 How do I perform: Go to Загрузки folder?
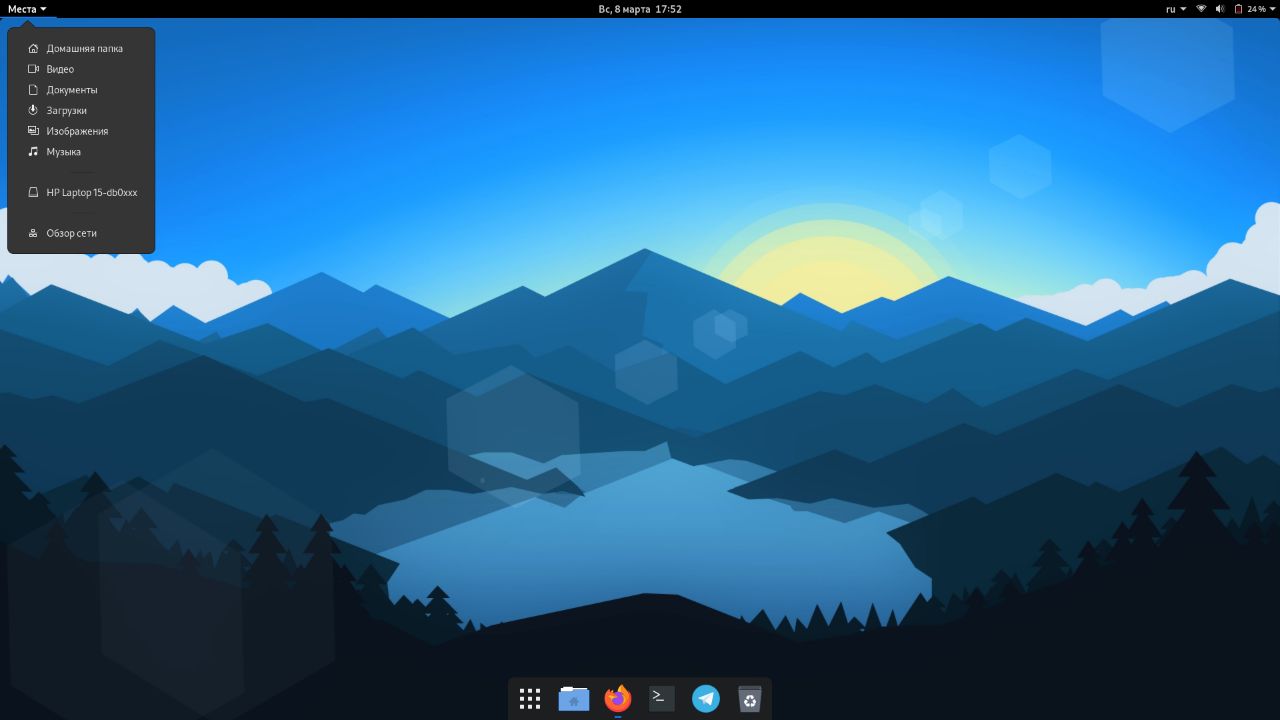[x=81, y=110]
